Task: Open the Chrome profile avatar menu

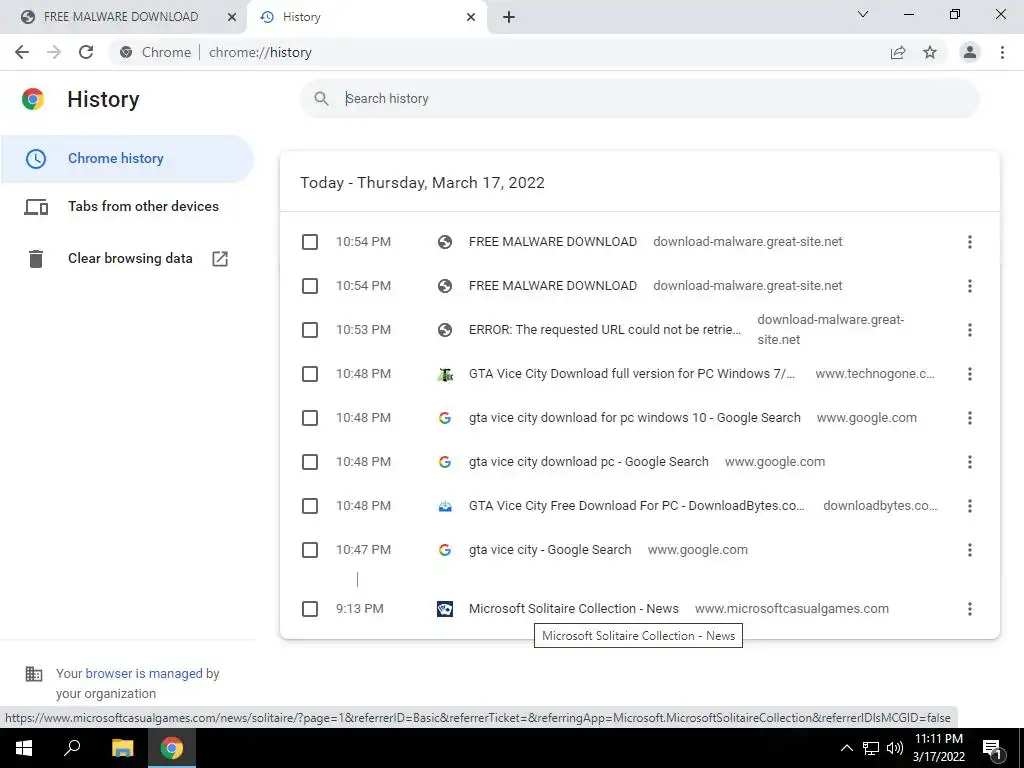Action: pos(970,52)
